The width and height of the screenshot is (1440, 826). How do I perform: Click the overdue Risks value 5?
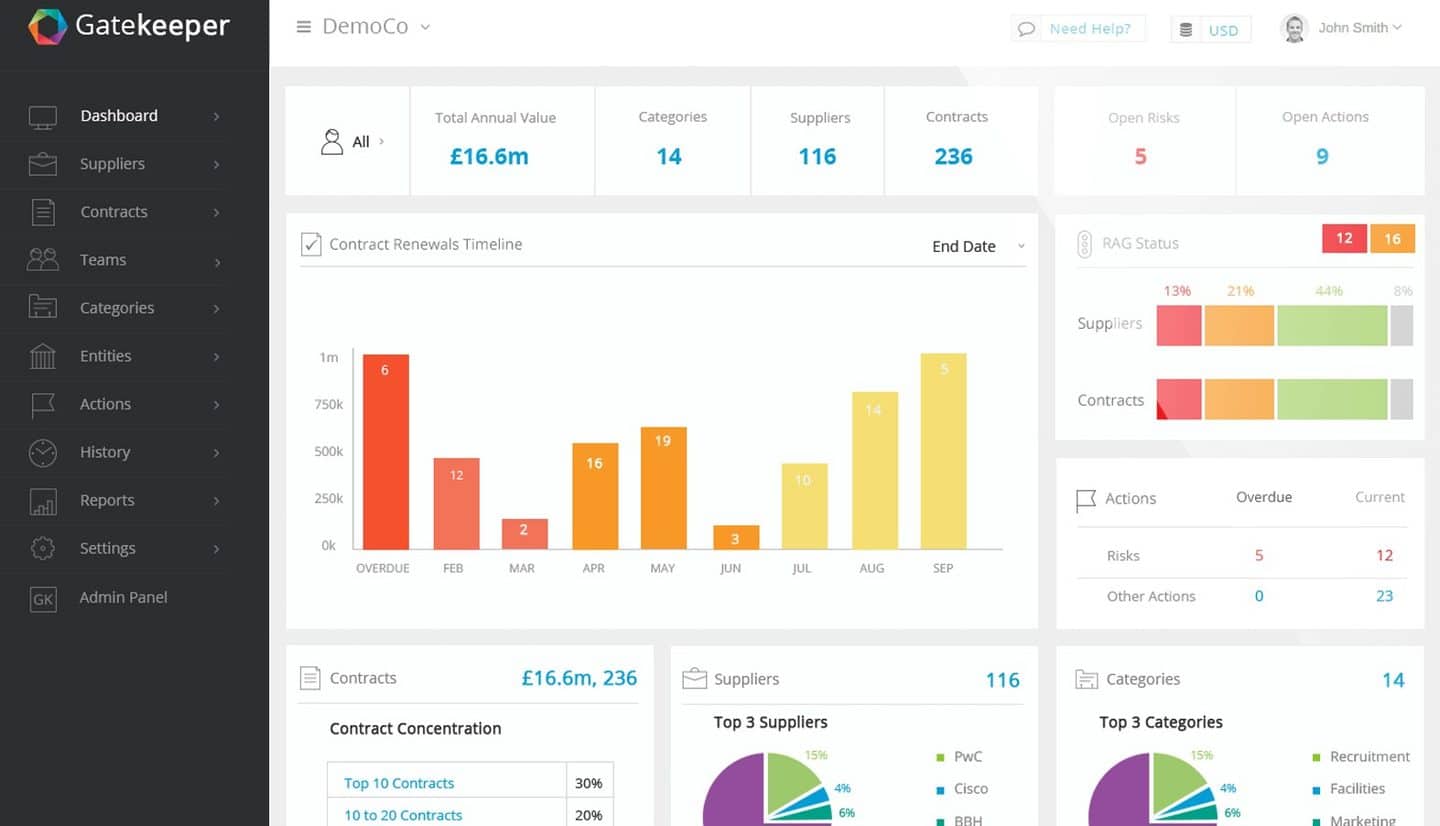1259,555
